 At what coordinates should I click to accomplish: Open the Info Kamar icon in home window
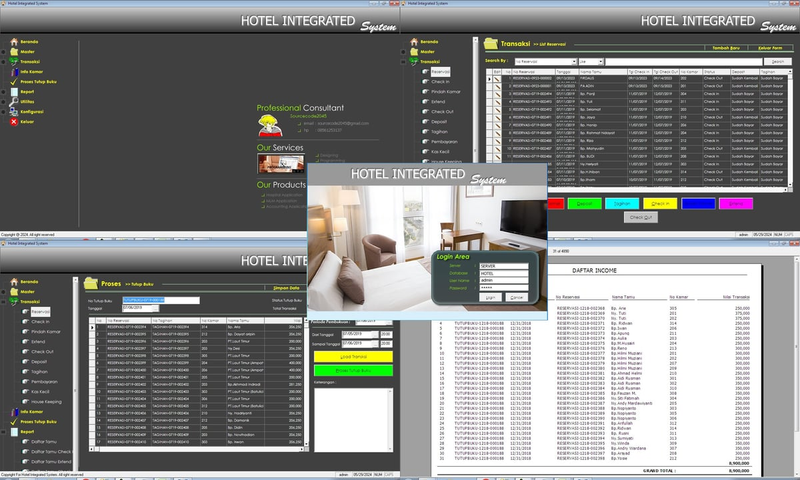tap(14, 72)
